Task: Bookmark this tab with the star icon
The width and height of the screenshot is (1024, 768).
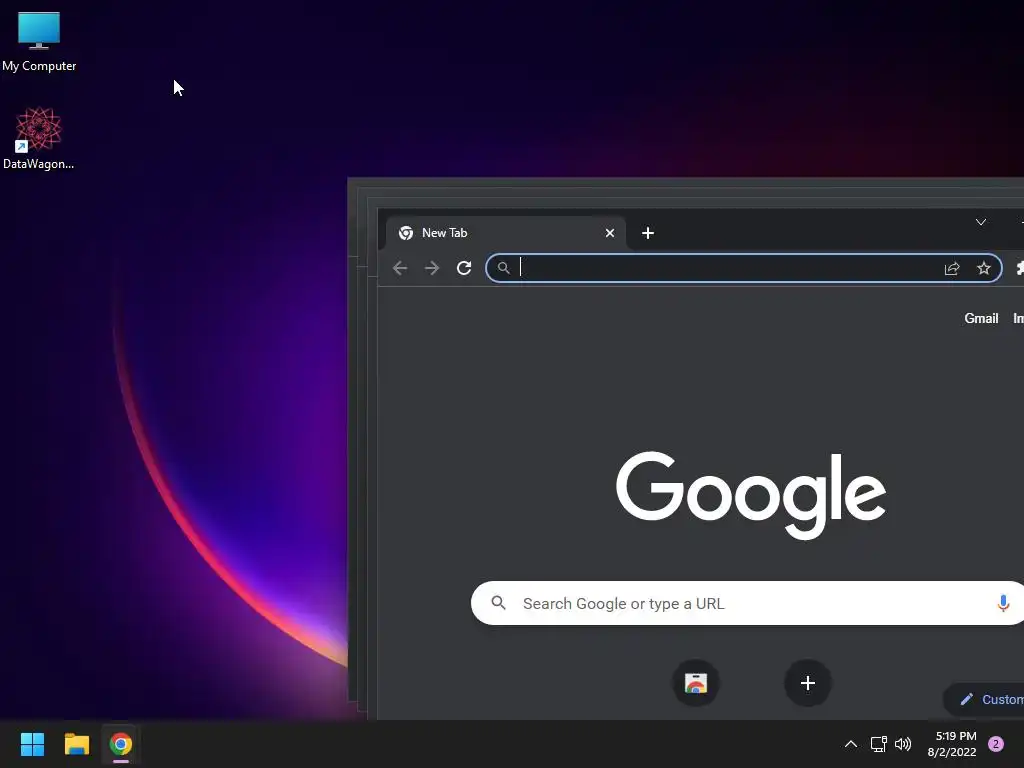Action: pyautogui.click(x=984, y=268)
